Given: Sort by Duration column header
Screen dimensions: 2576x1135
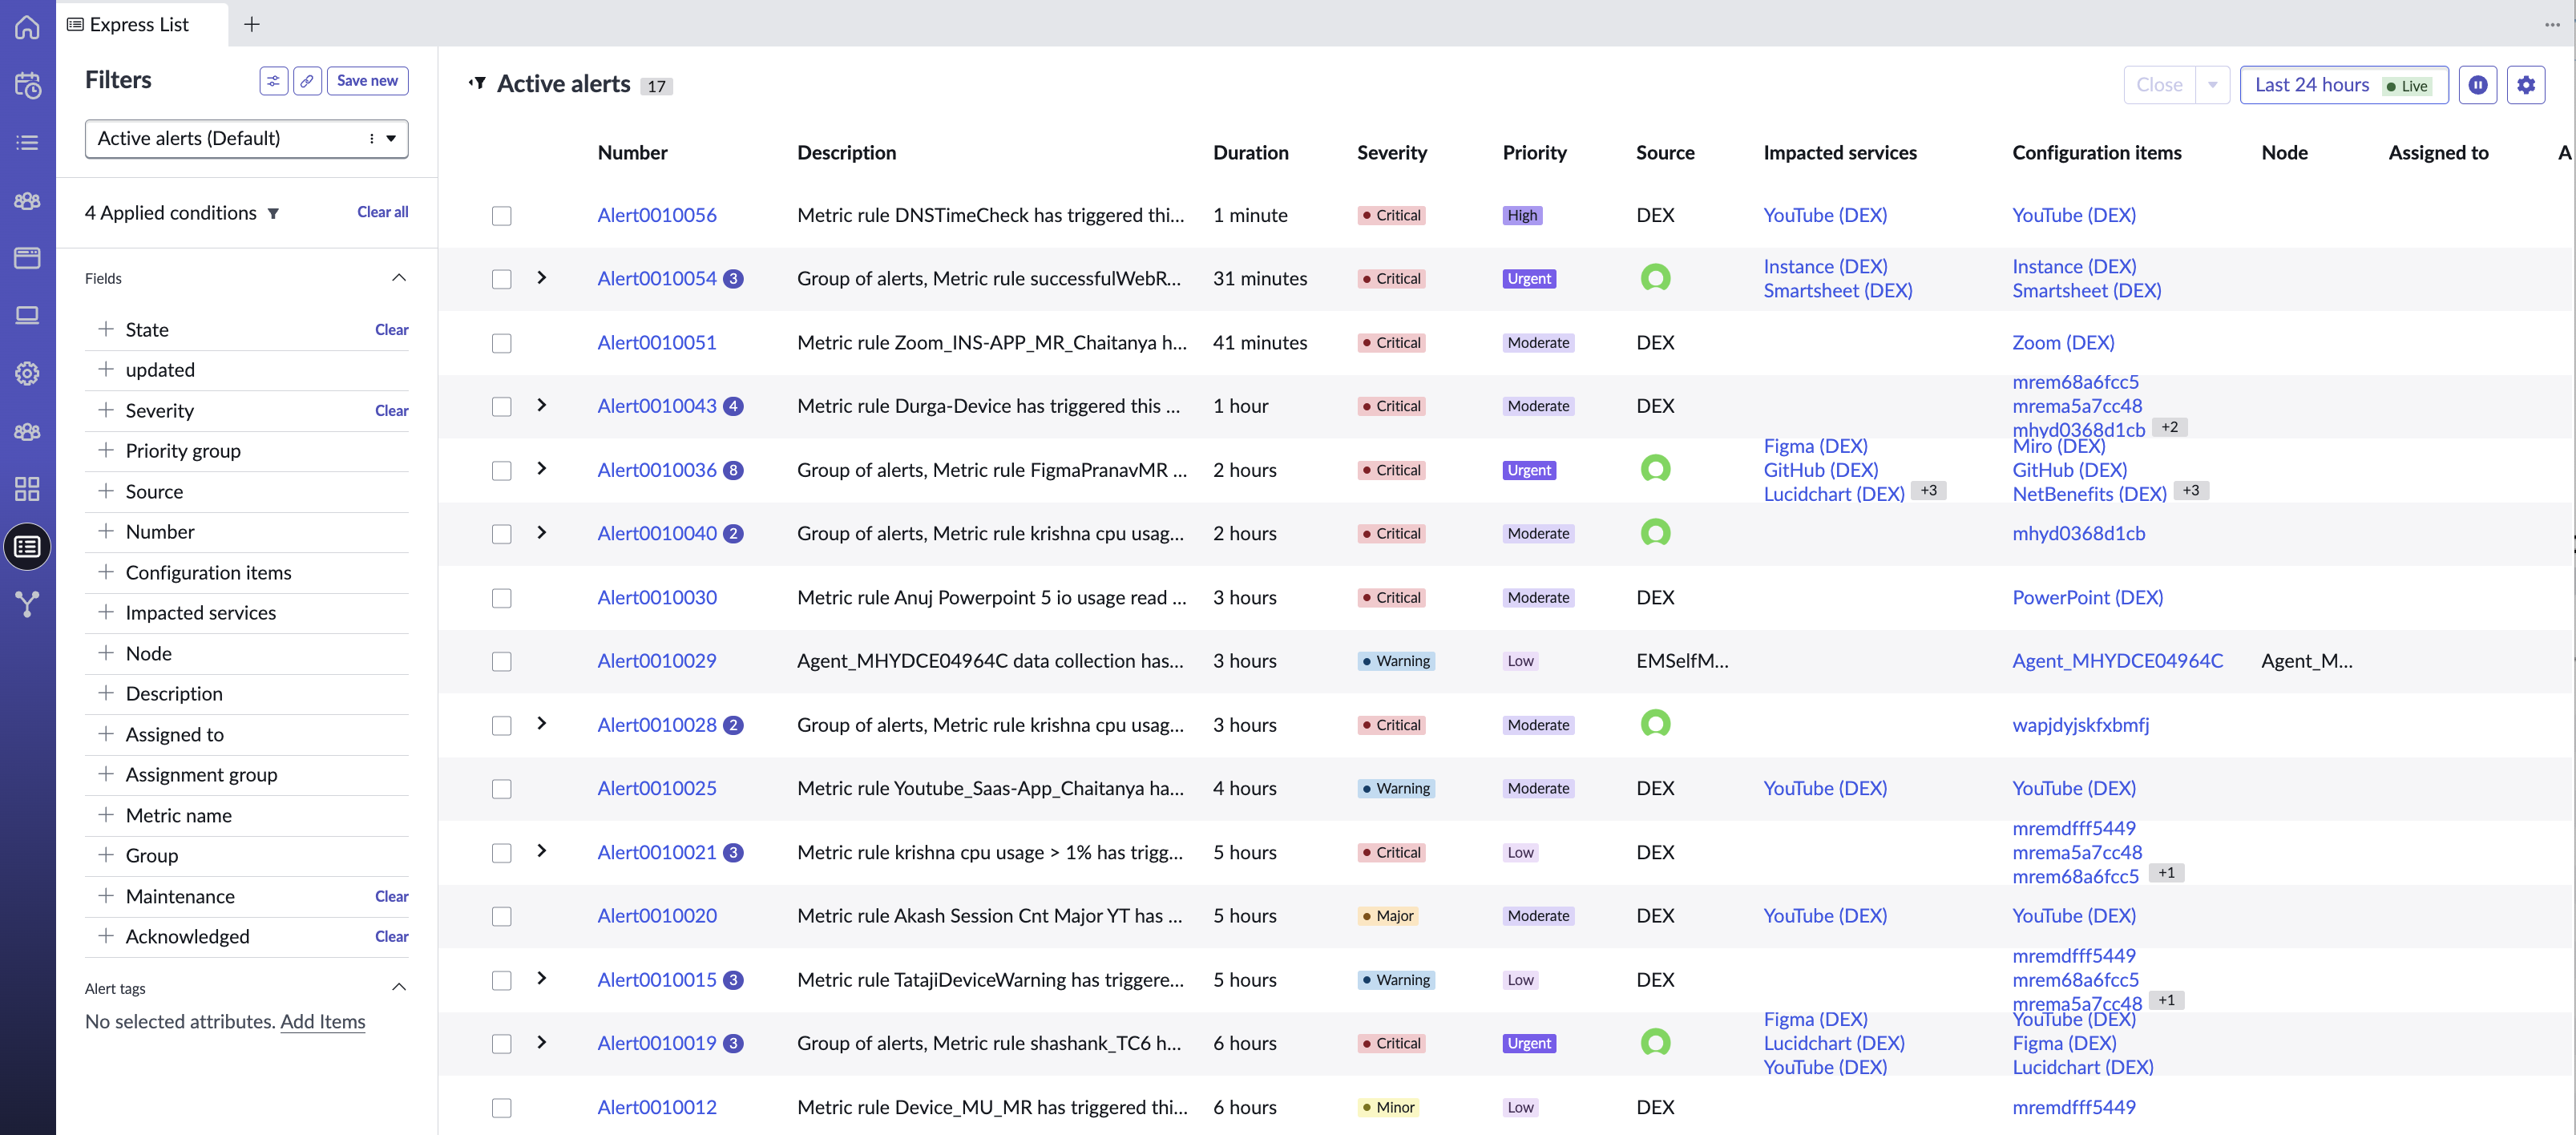Looking at the screenshot, I should tap(1250, 153).
